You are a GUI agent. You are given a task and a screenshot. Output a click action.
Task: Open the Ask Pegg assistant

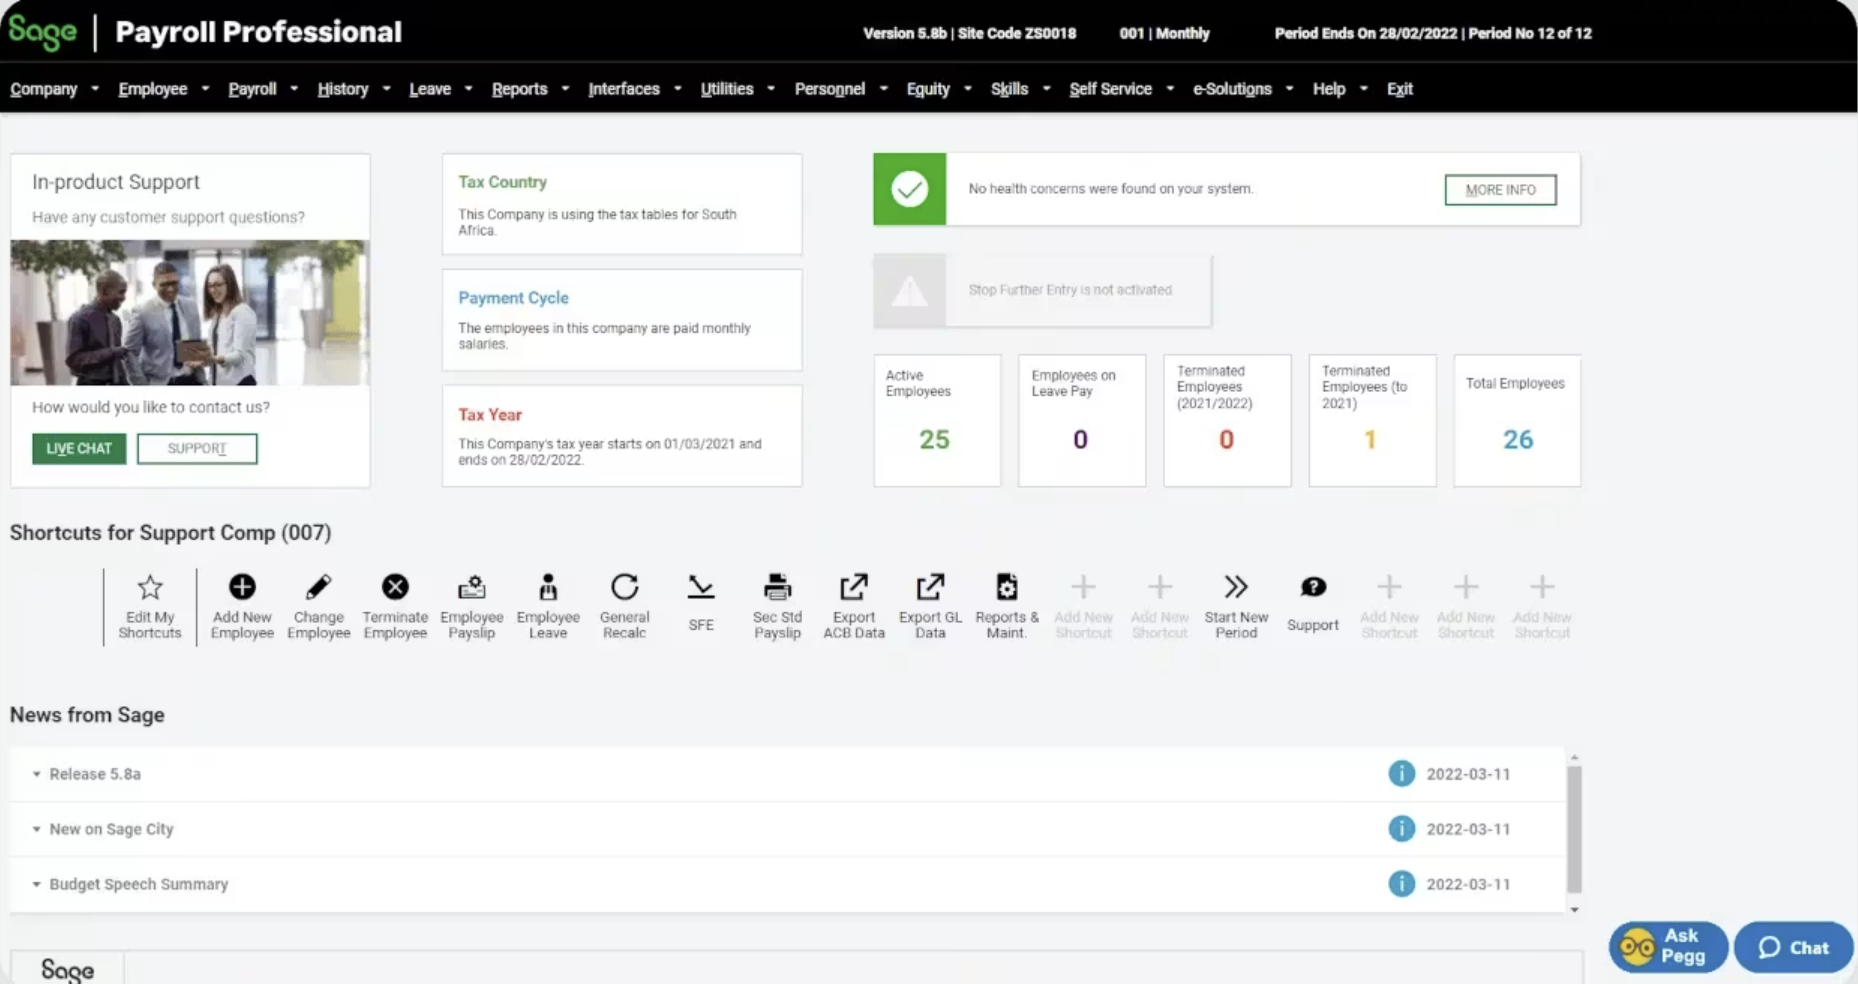[1668, 946]
